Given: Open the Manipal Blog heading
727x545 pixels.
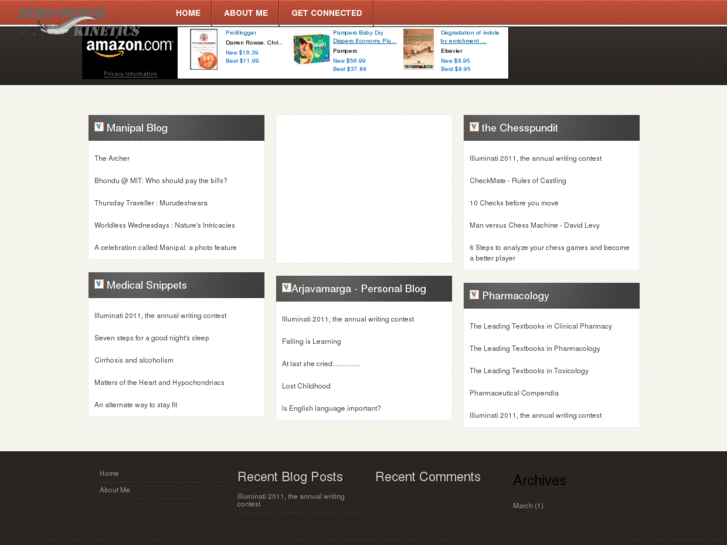Looking at the screenshot, I should coord(137,128).
